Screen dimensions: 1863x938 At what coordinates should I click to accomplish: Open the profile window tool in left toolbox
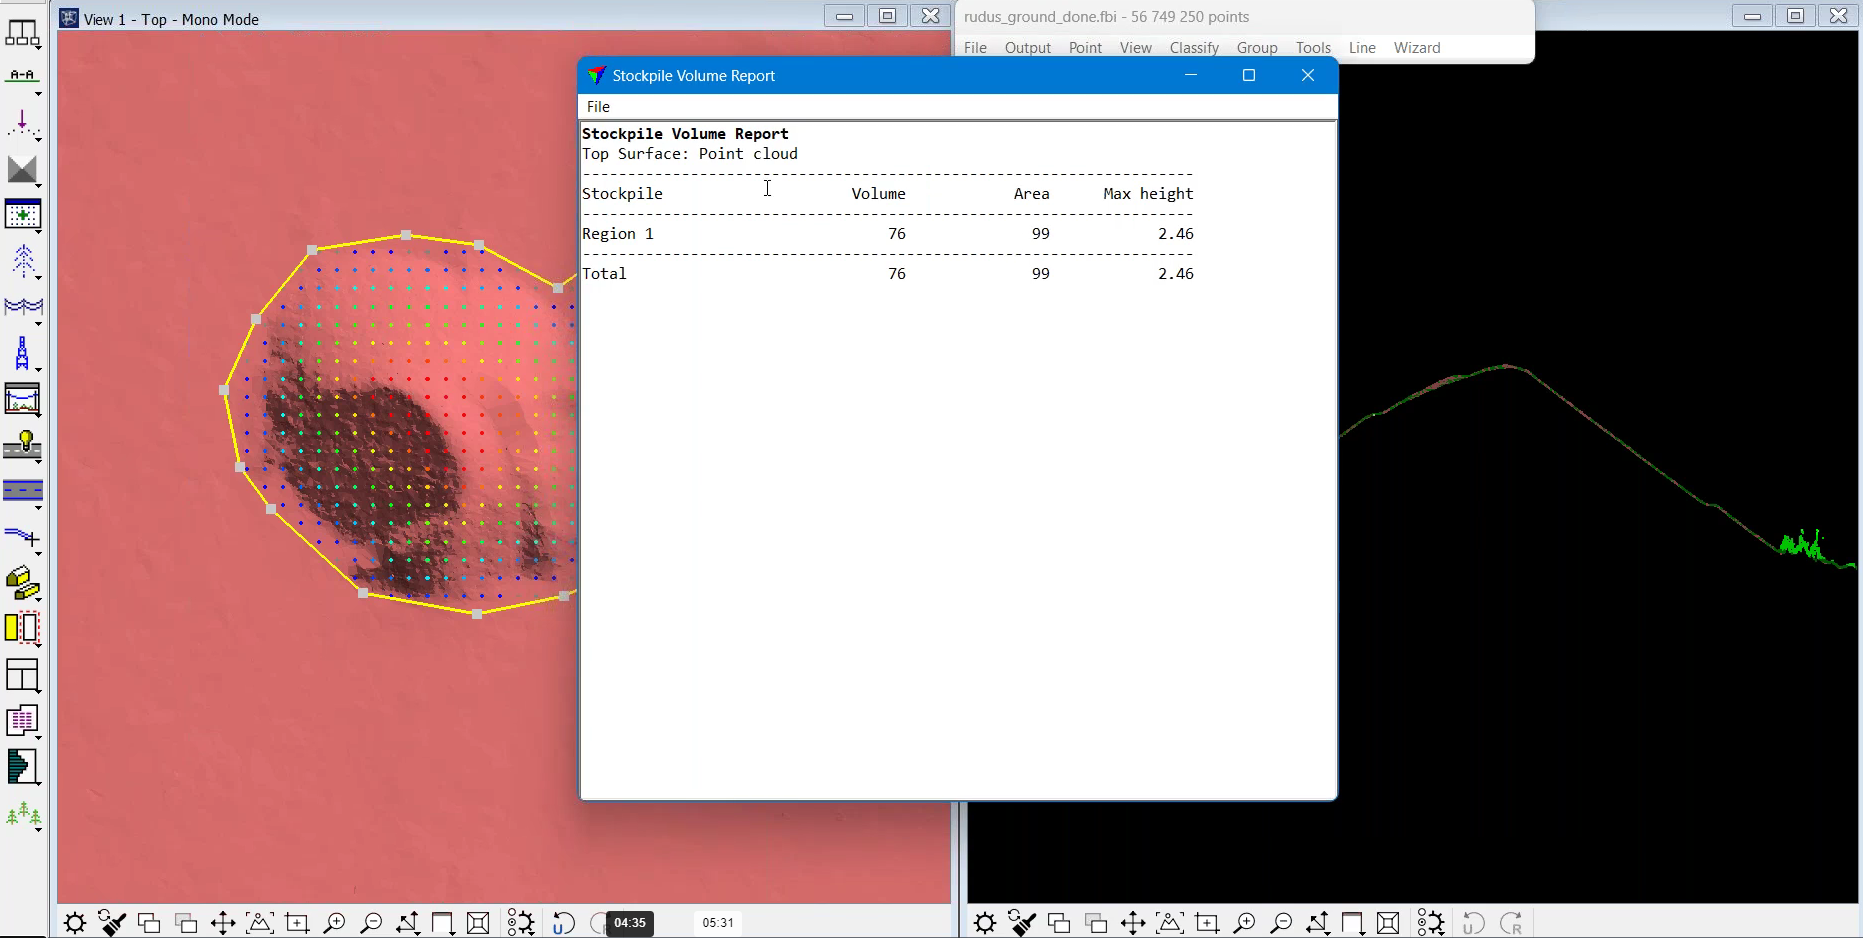click(22, 400)
